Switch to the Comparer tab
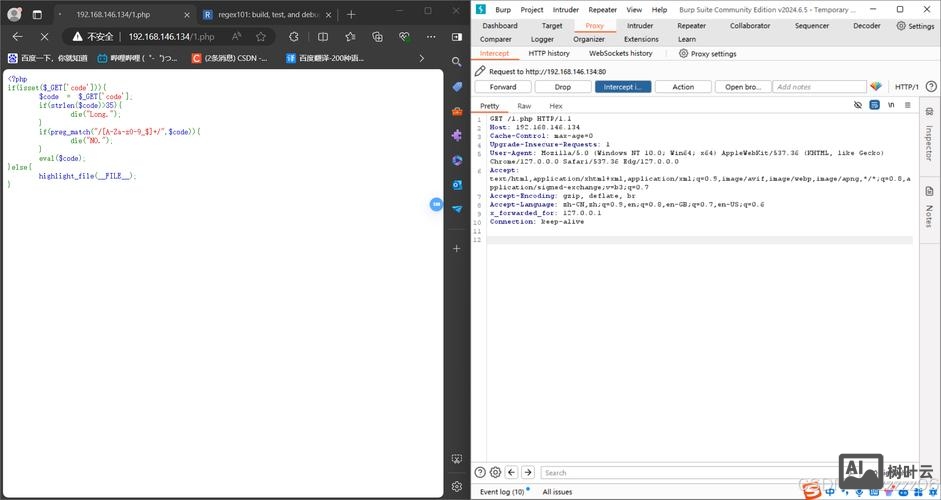The width and height of the screenshot is (941, 500). pos(496,39)
